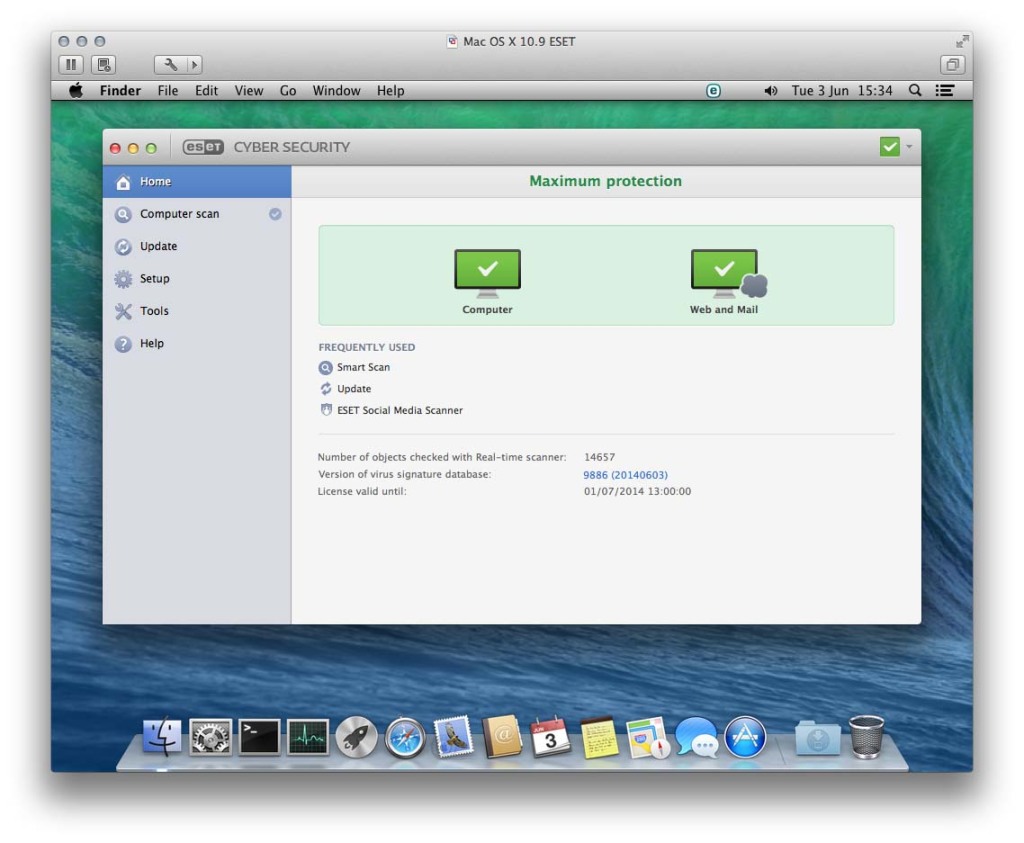Open the Trash in the Dock
The height and width of the screenshot is (843, 1024).
click(x=867, y=737)
